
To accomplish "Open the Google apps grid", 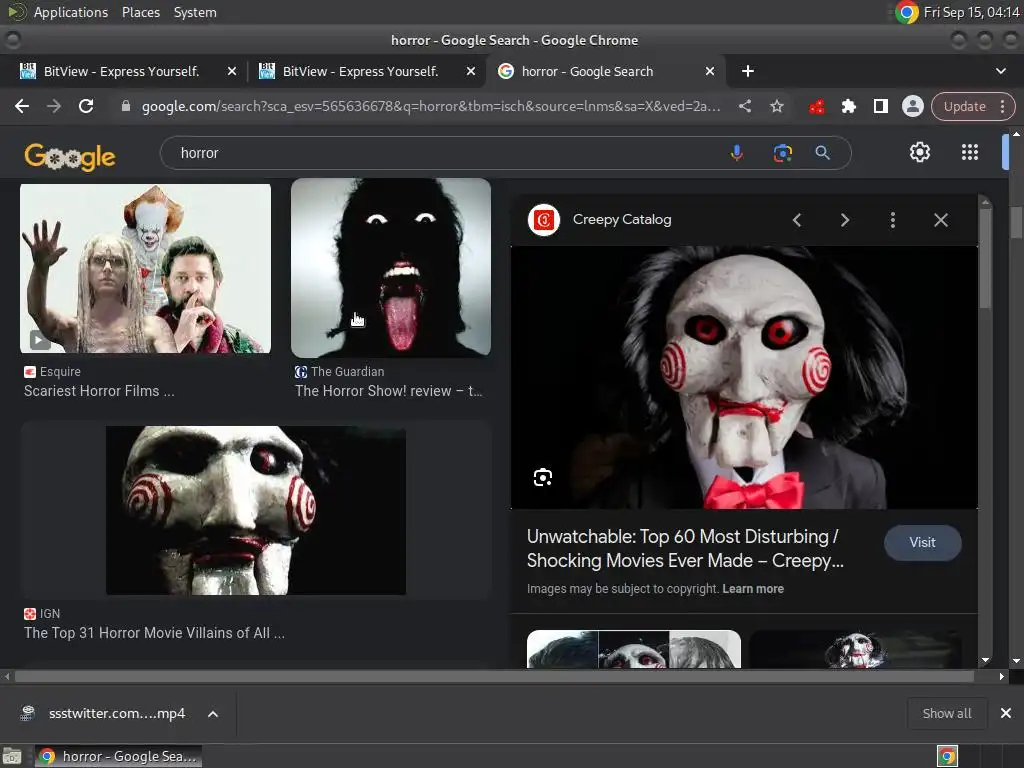I will tap(970, 152).
